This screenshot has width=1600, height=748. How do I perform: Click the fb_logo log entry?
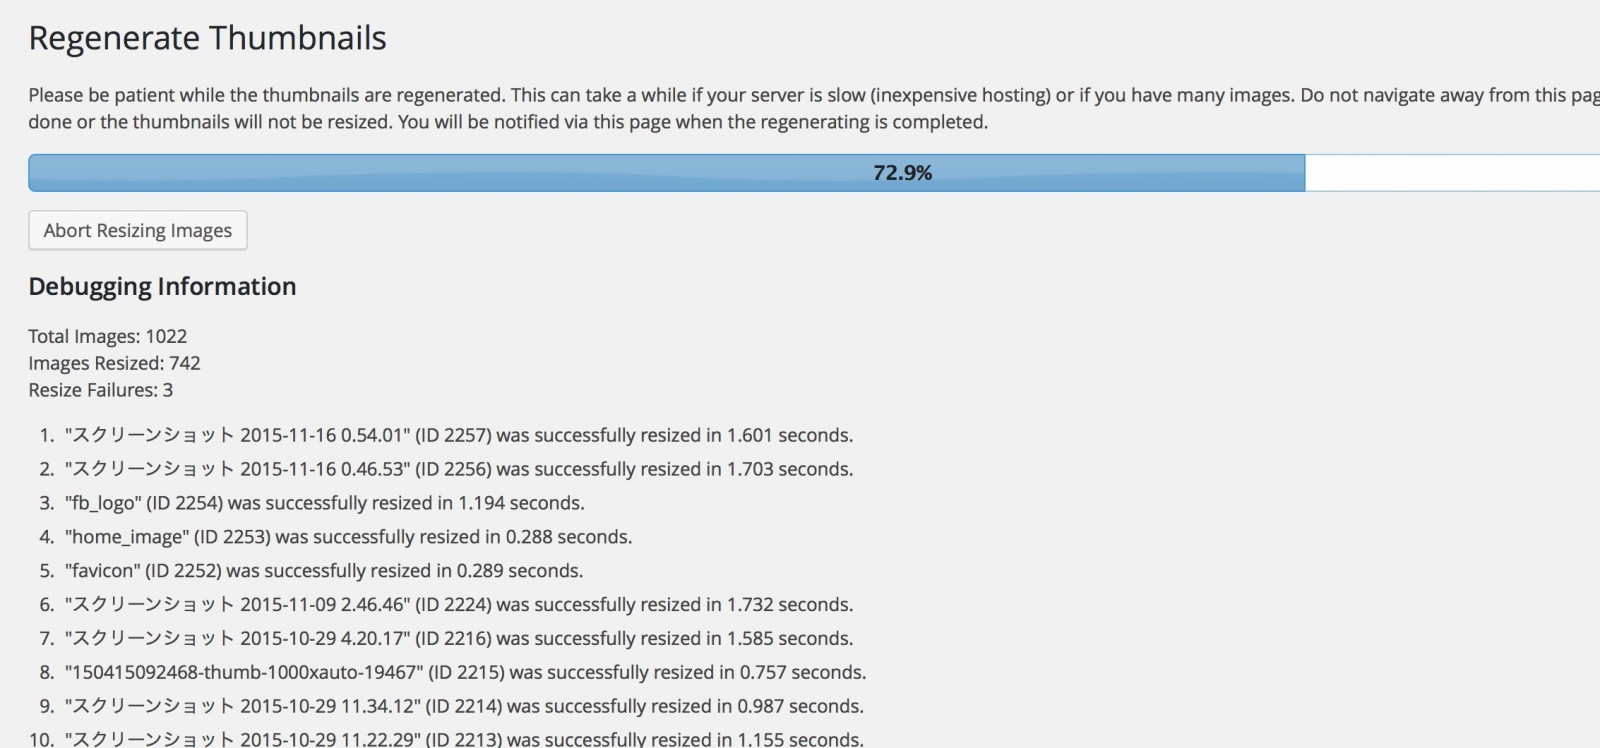pyautogui.click(x=325, y=503)
